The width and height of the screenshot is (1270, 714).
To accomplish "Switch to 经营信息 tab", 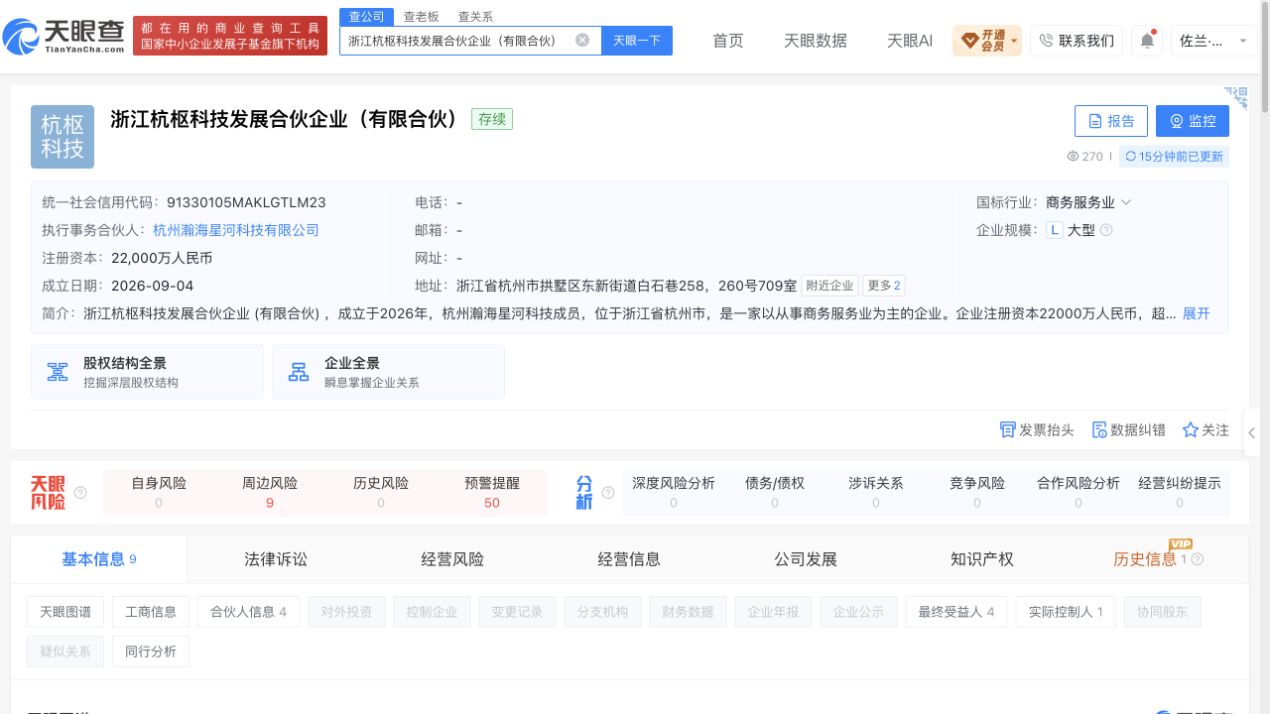I will pyautogui.click(x=629, y=559).
